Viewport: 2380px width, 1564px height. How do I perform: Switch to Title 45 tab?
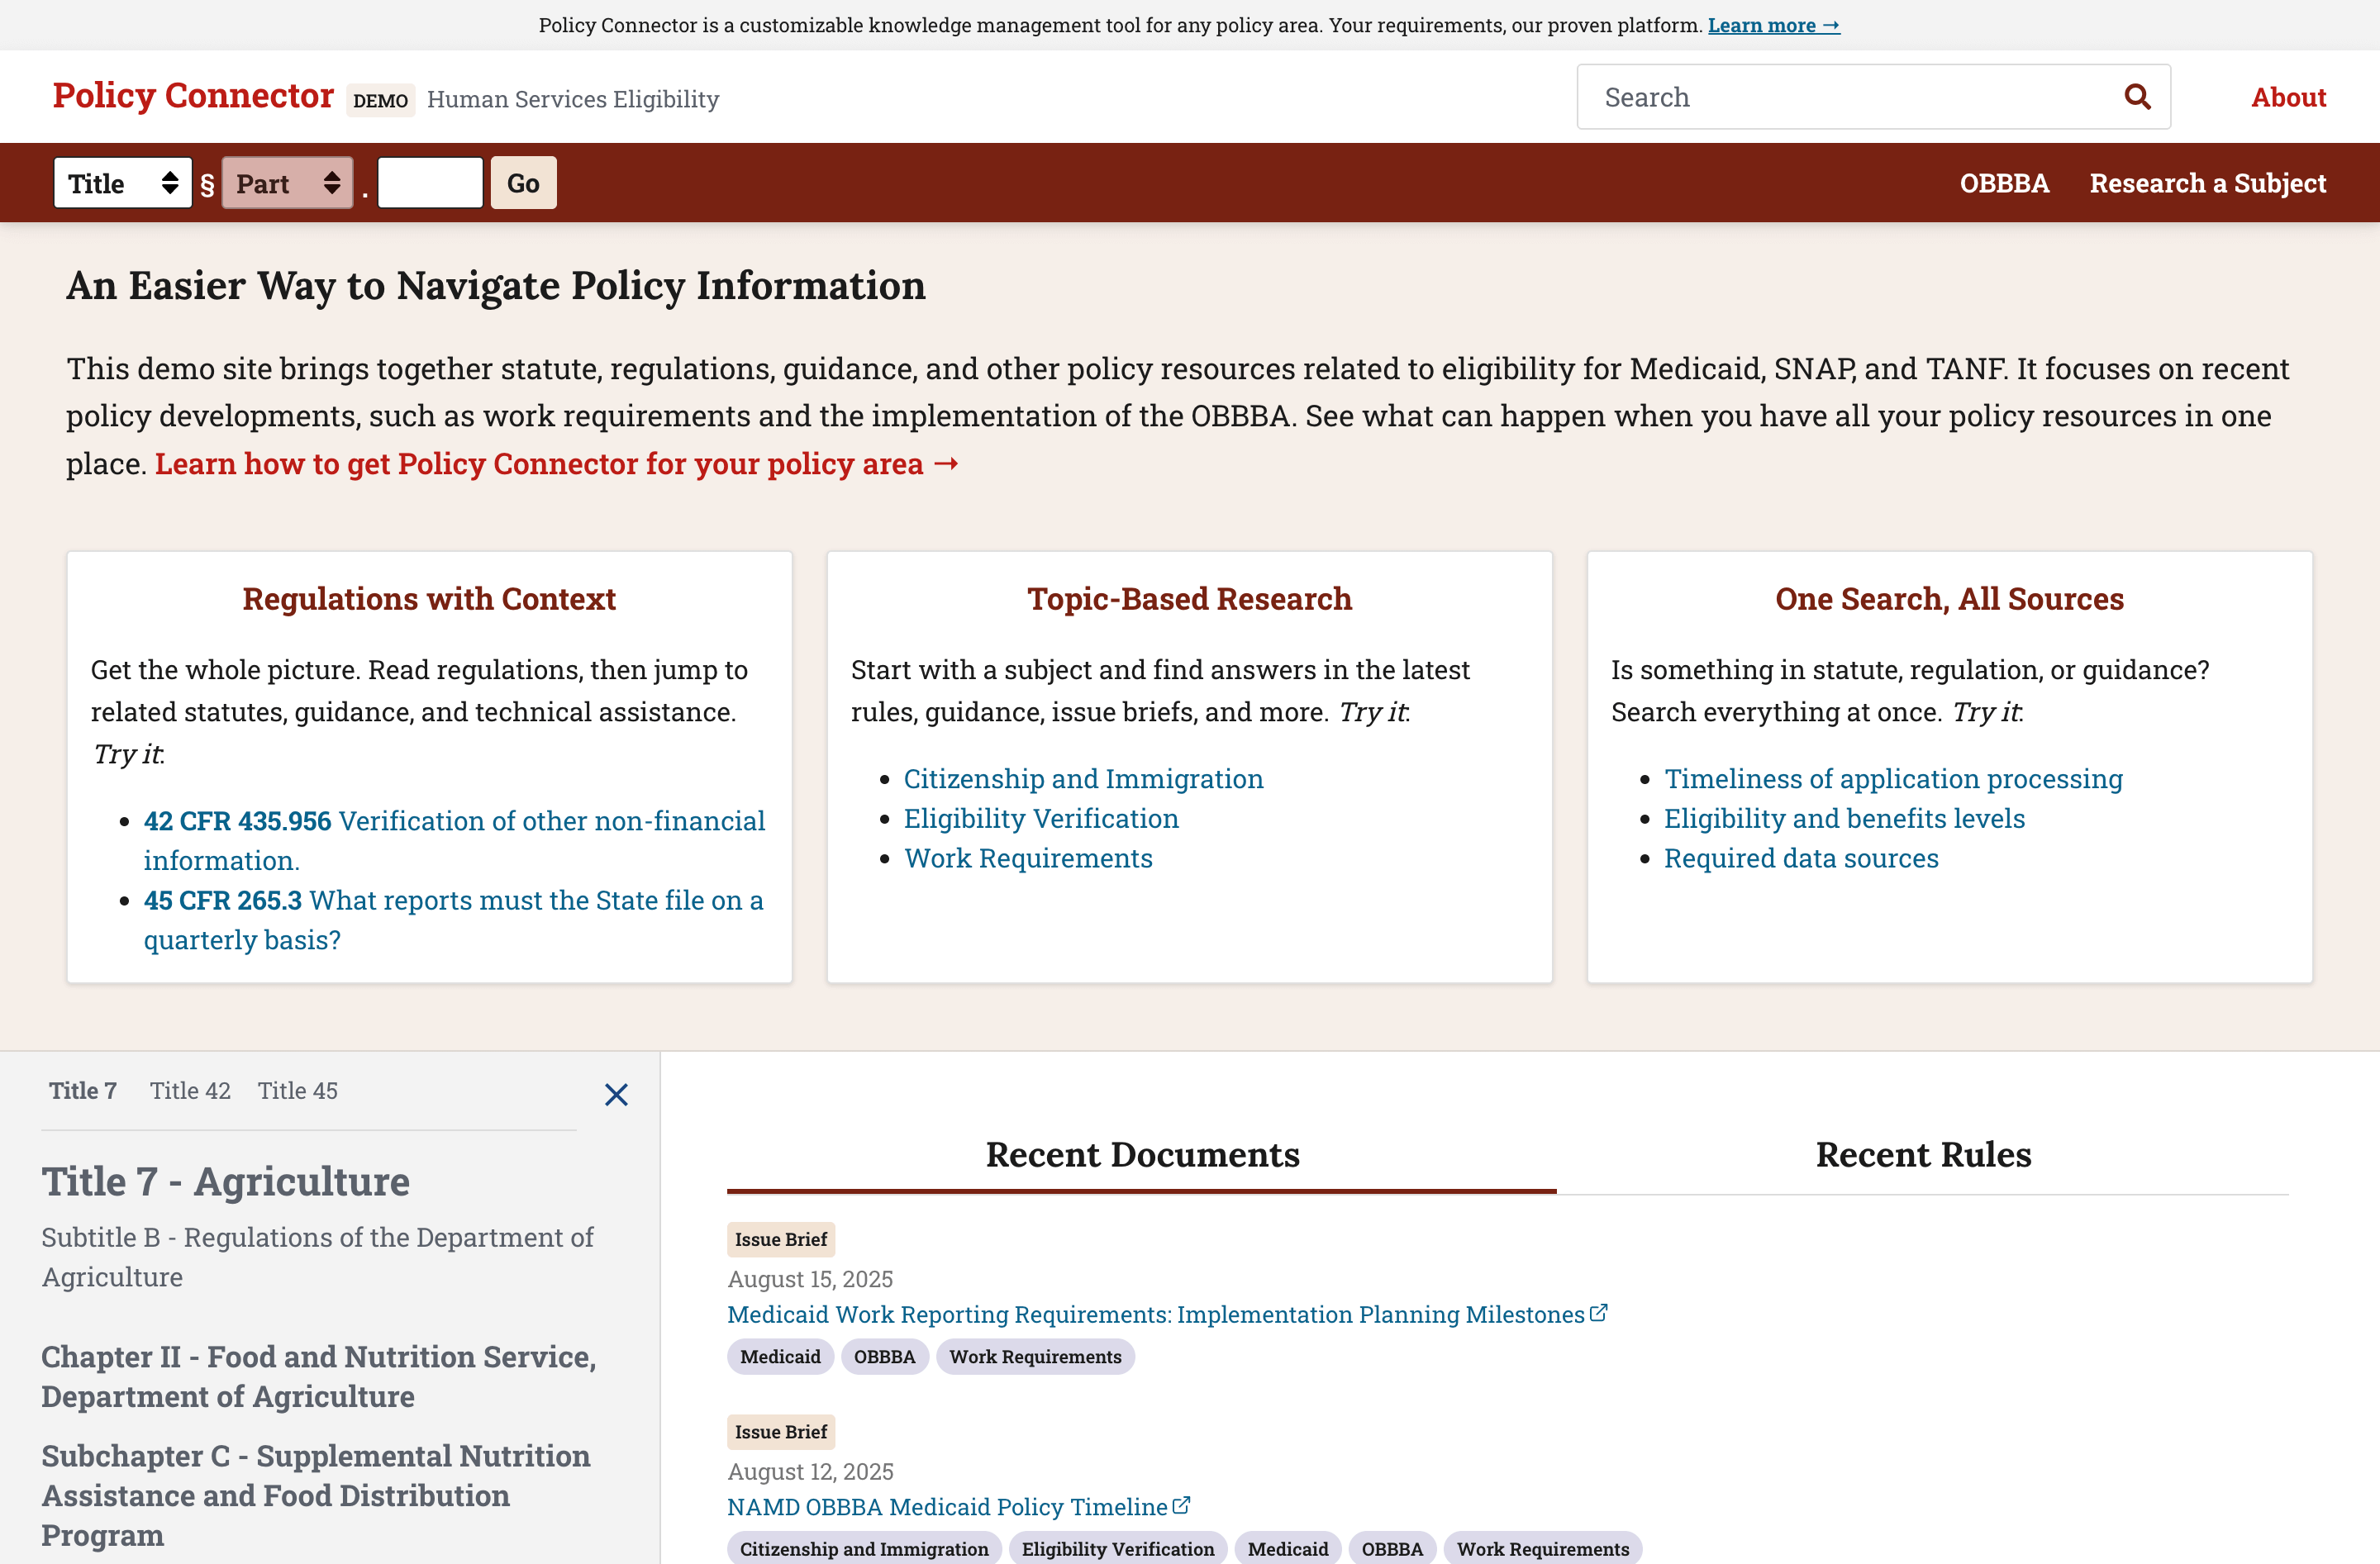click(298, 1090)
